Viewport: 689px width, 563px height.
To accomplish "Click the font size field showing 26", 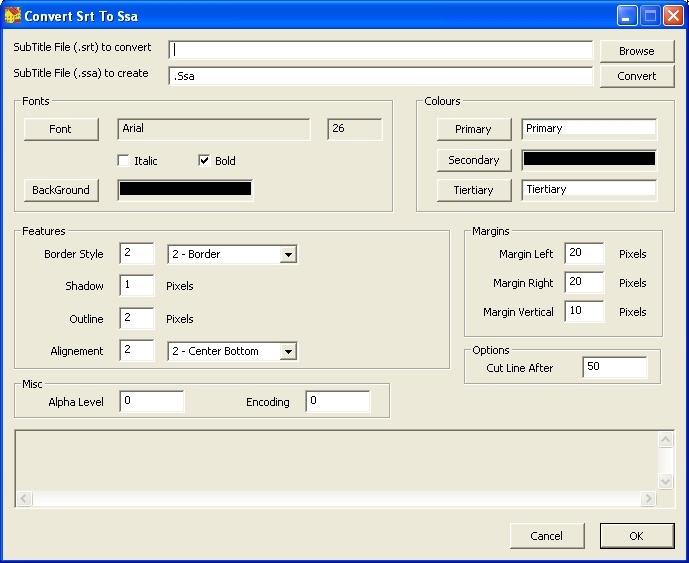I will (355, 129).
